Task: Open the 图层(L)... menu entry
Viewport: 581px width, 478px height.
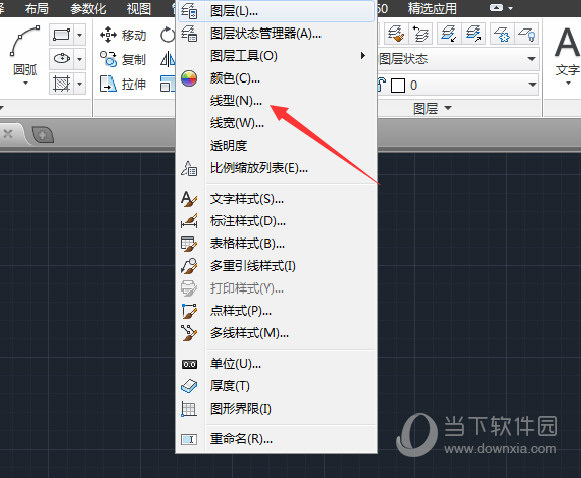Action: pos(276,11)
